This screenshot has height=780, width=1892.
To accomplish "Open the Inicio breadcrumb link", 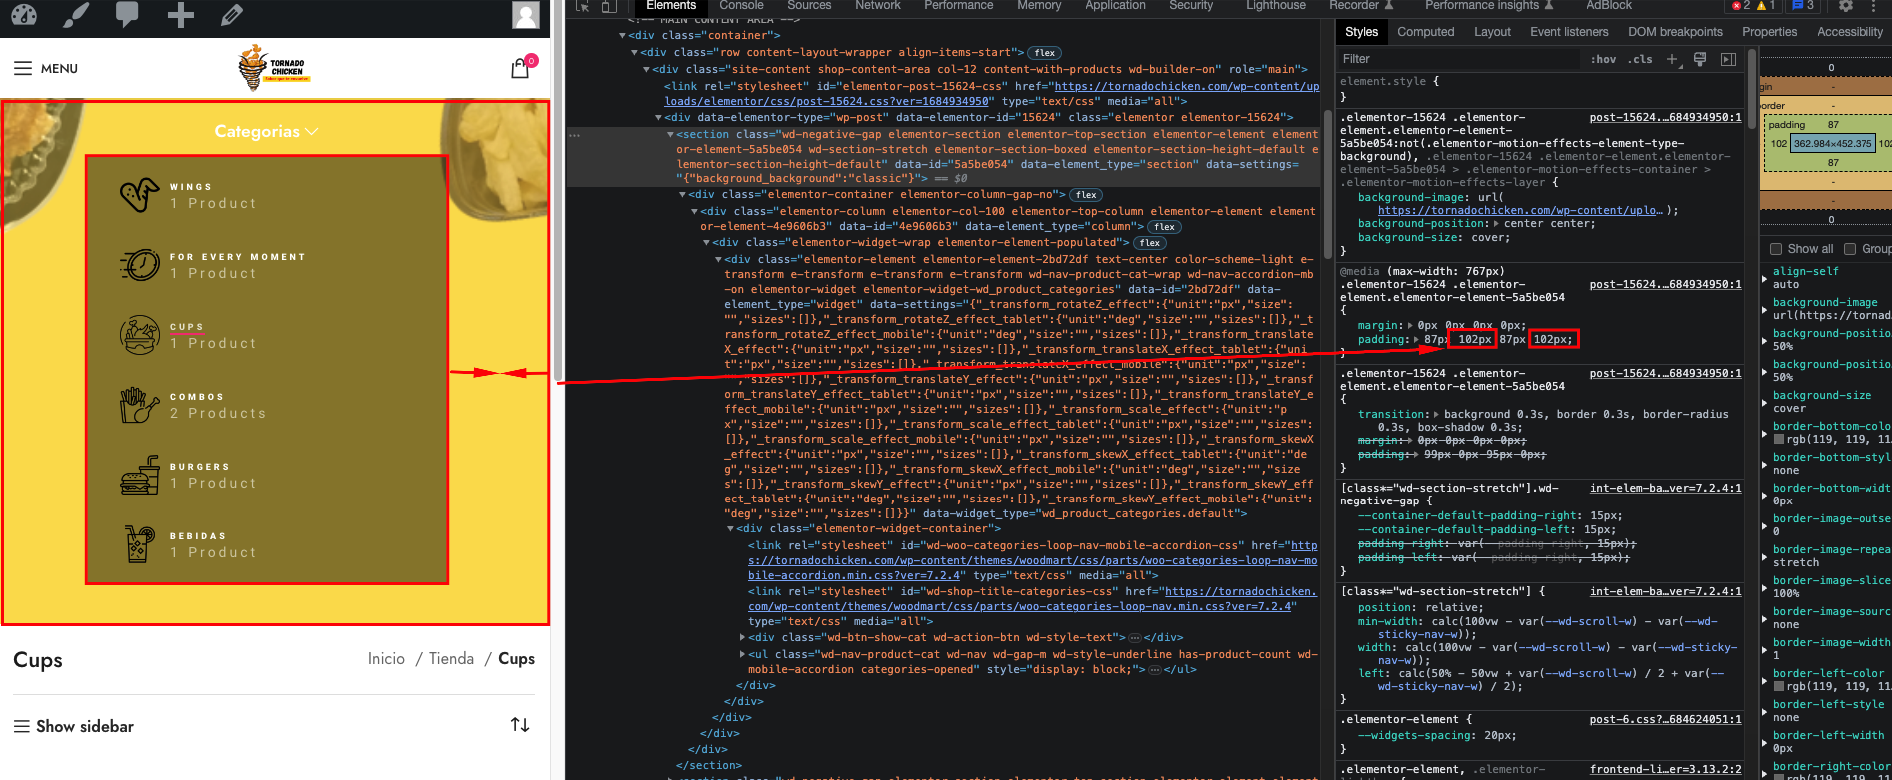I will (386, 658).
